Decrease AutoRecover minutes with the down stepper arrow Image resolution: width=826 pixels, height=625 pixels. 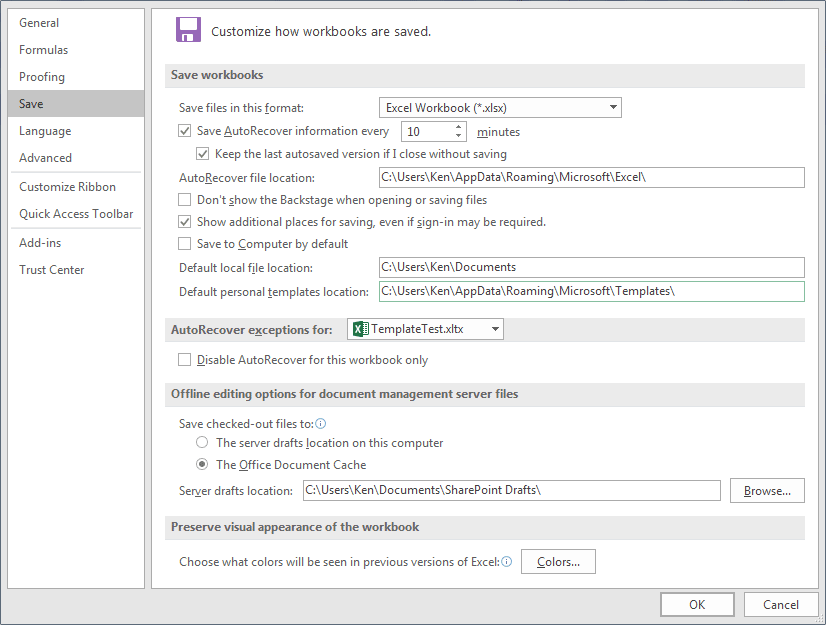pos(458,135)
